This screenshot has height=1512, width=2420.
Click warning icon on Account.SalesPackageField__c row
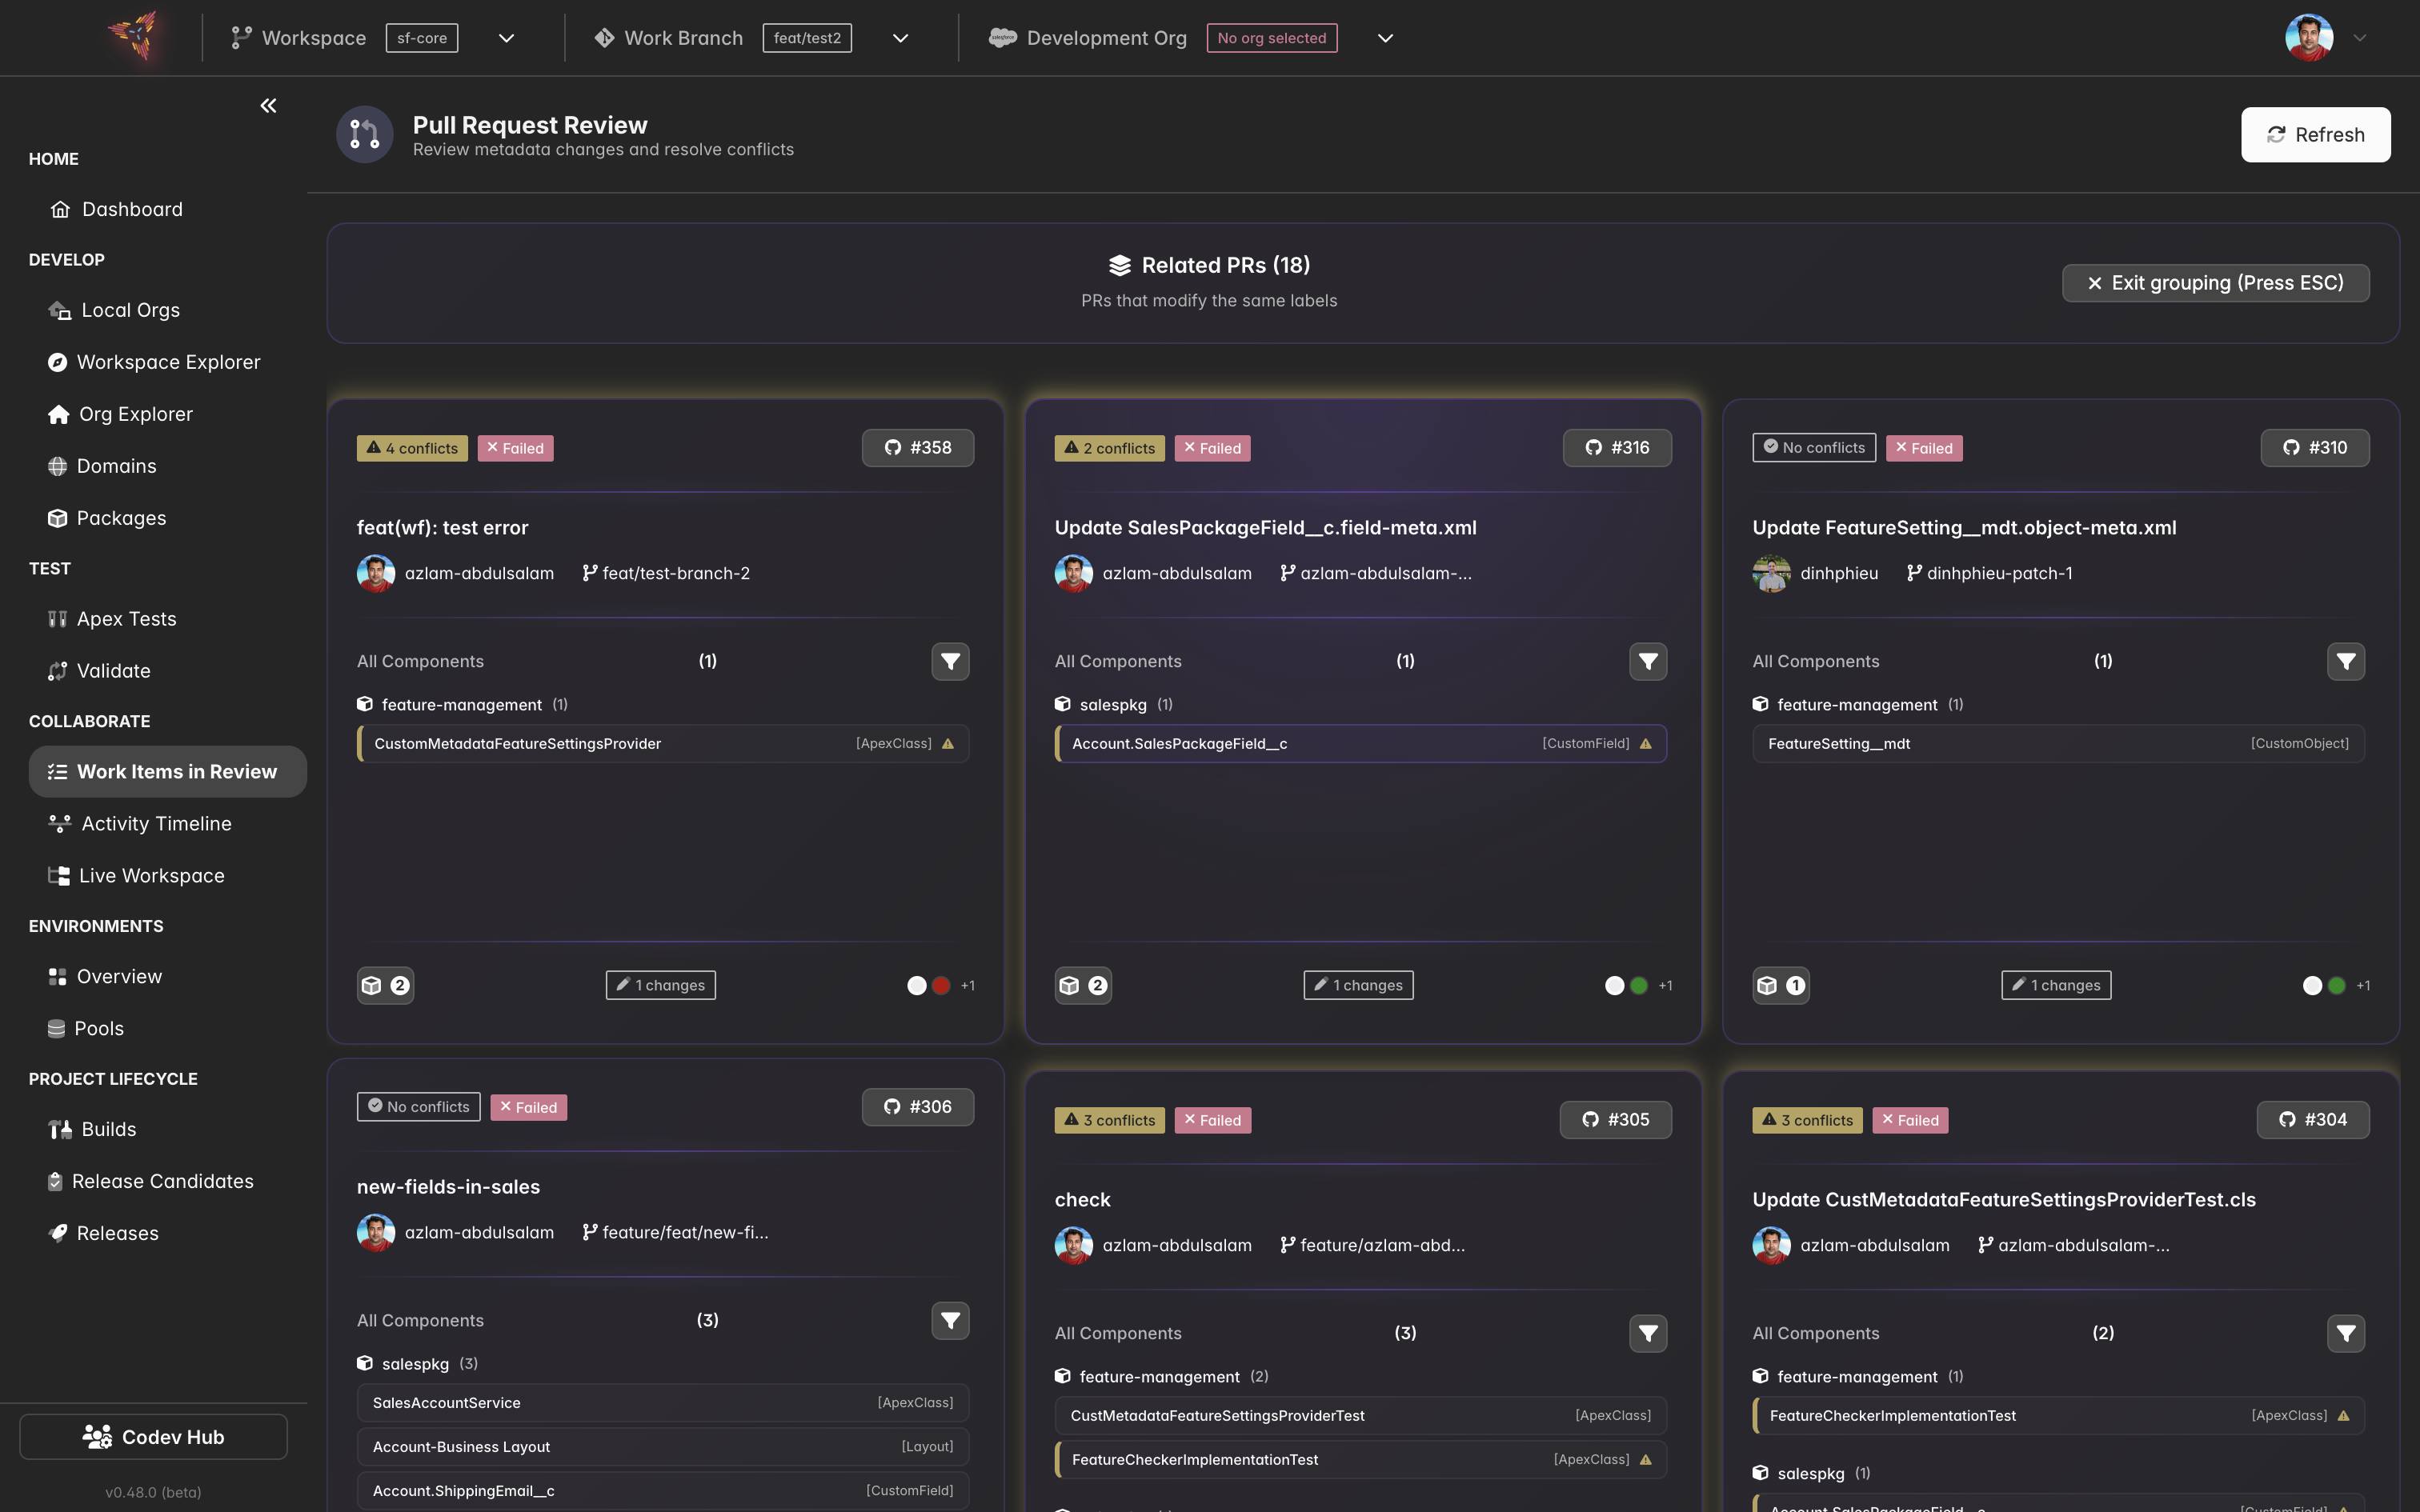click(x=1646, y=744)
